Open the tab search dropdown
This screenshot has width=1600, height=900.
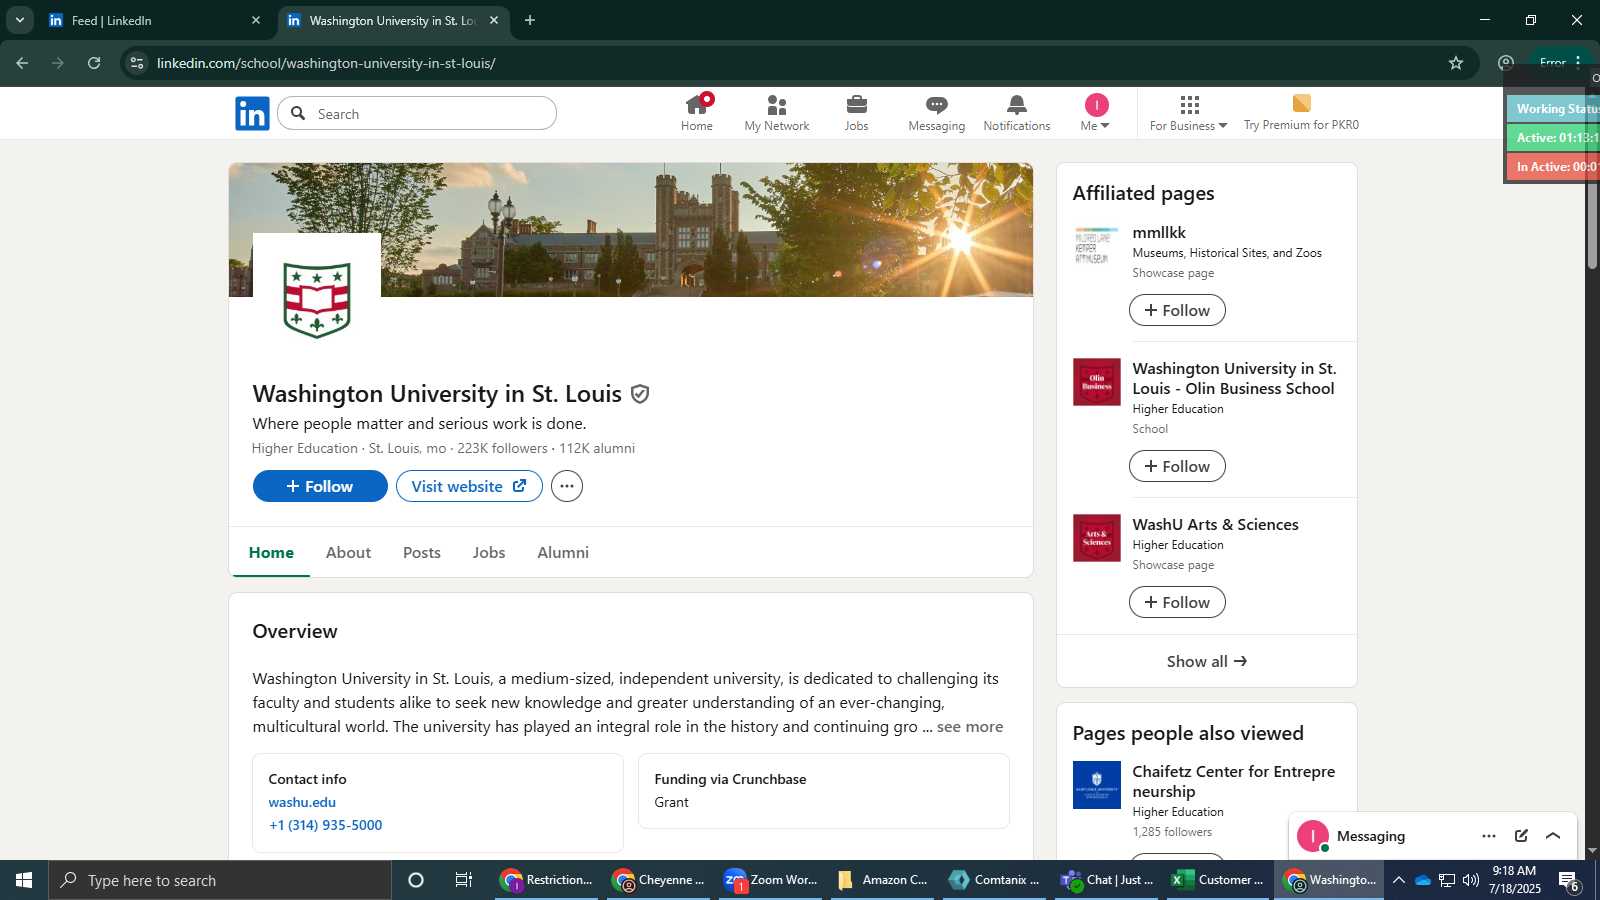pyautogui.click(x=19, y=20)
